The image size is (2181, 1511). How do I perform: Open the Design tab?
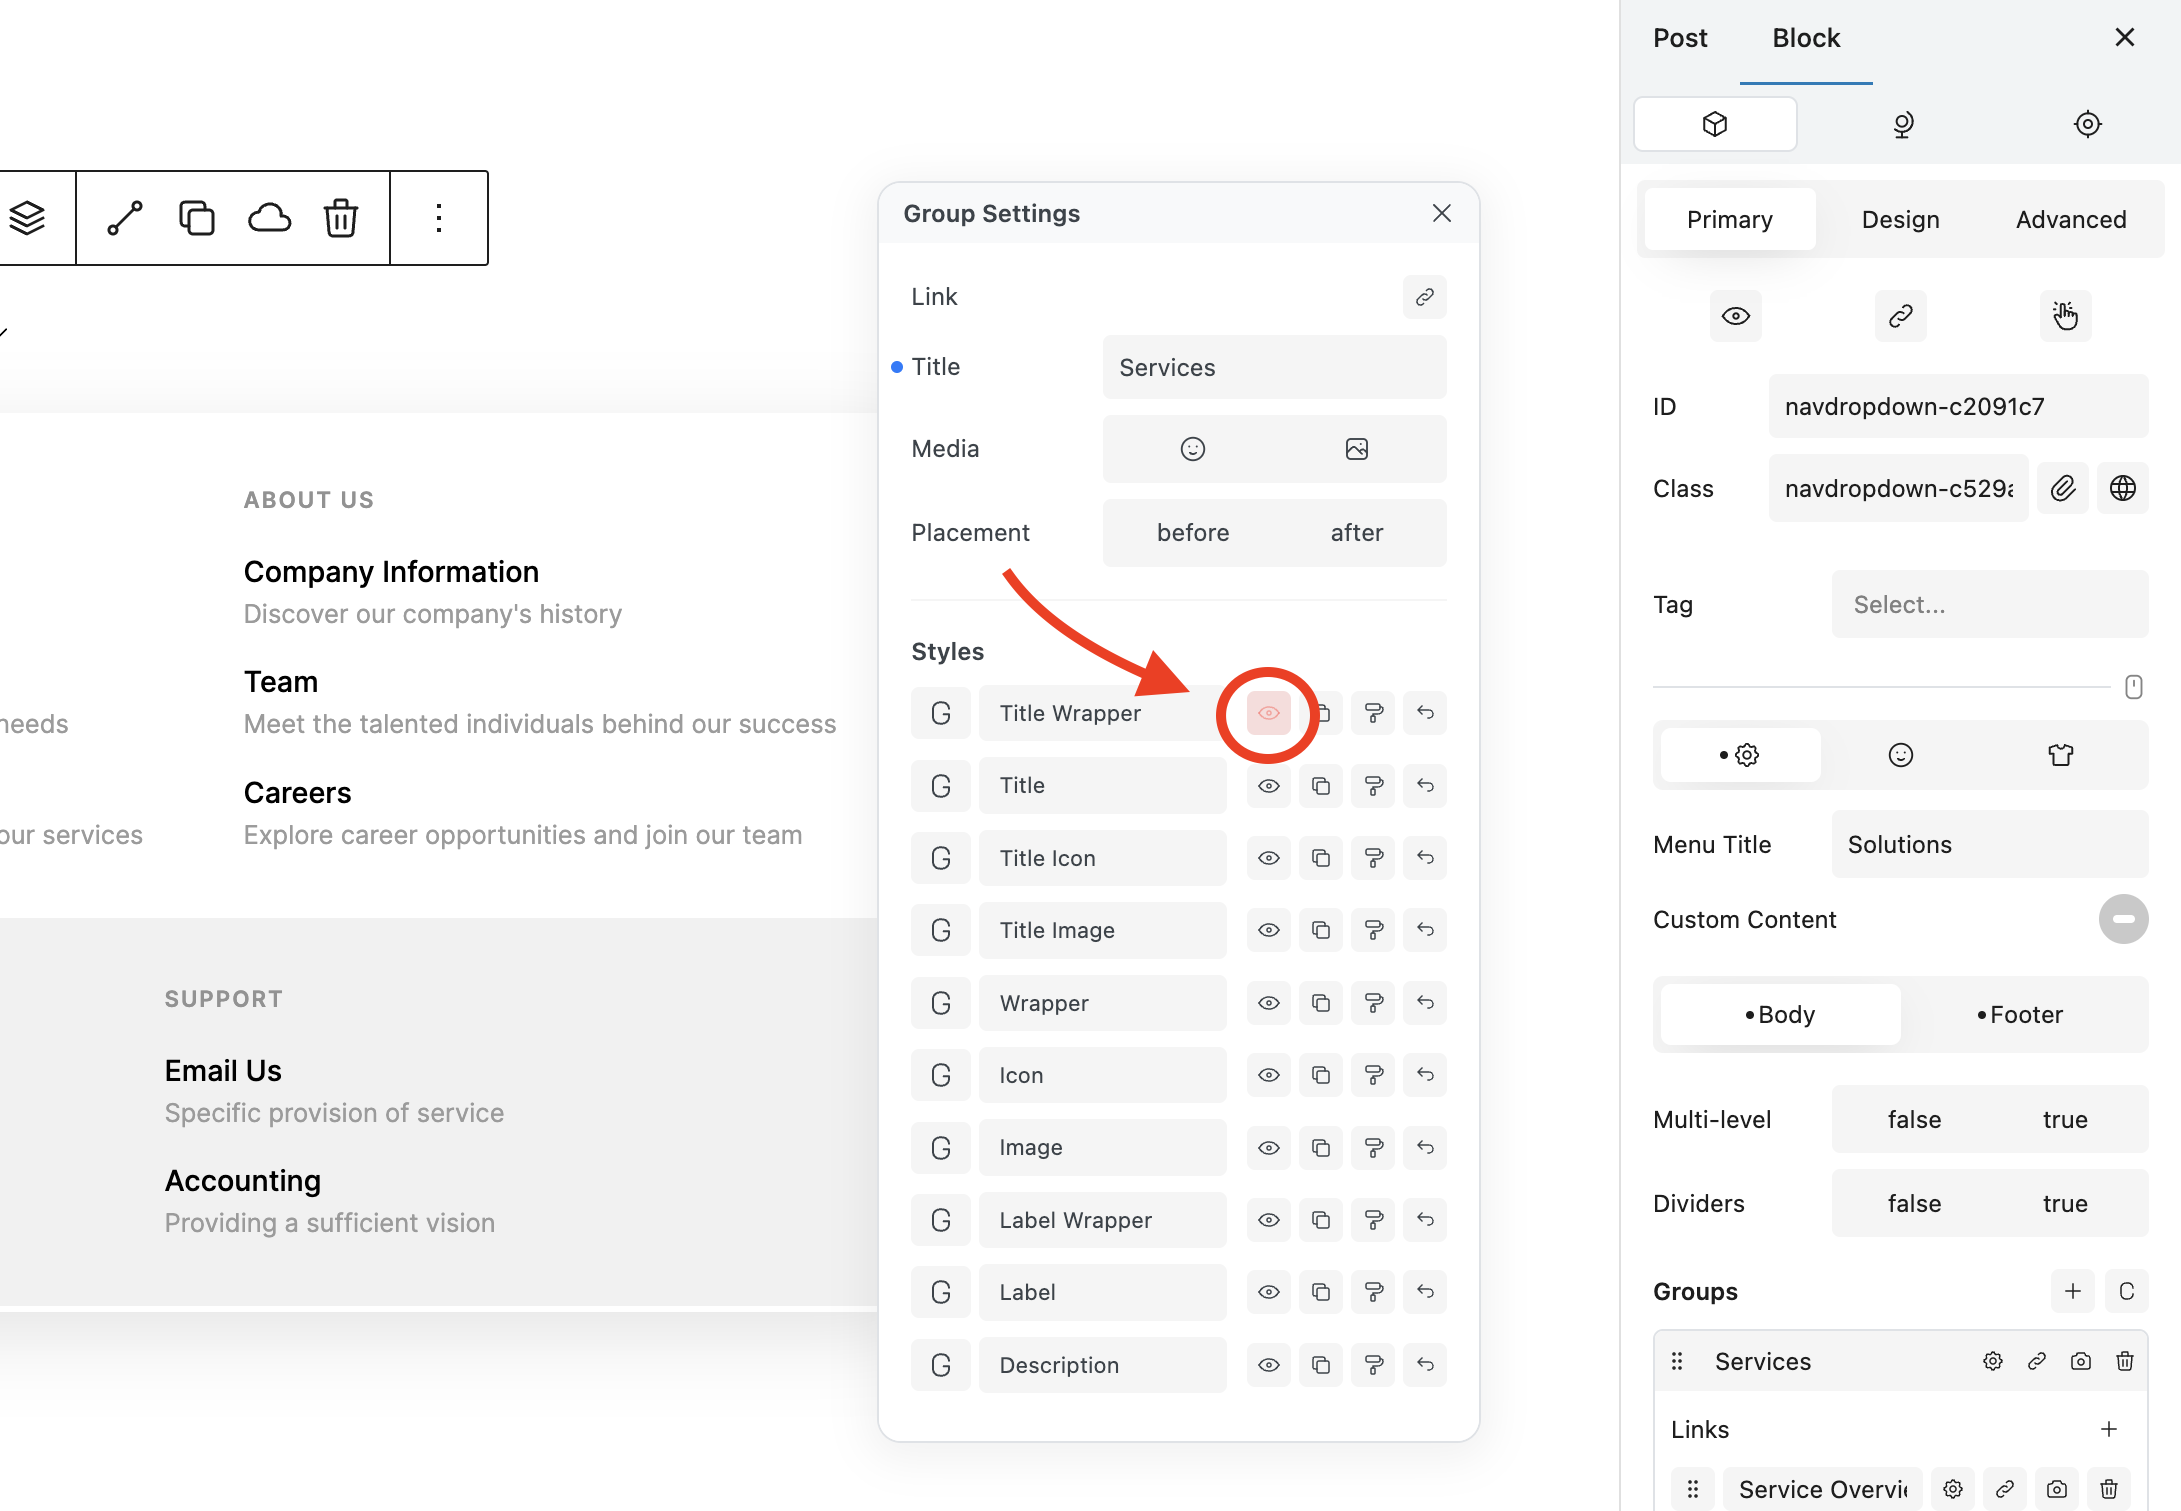[x=1899, y=219]
